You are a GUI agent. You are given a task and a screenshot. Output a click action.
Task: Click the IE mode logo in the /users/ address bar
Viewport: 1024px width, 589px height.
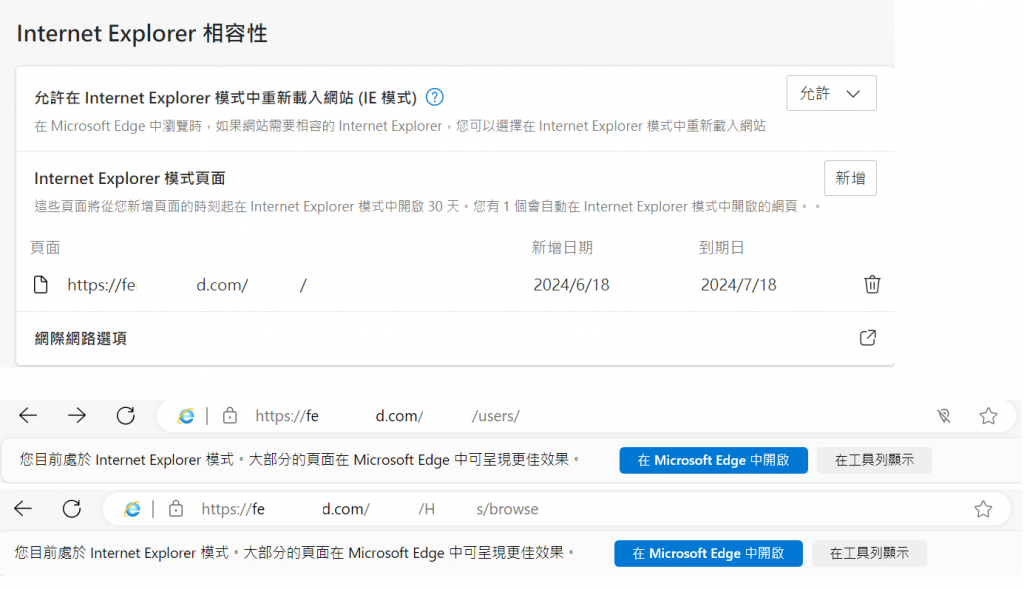[x=186, y=416]
